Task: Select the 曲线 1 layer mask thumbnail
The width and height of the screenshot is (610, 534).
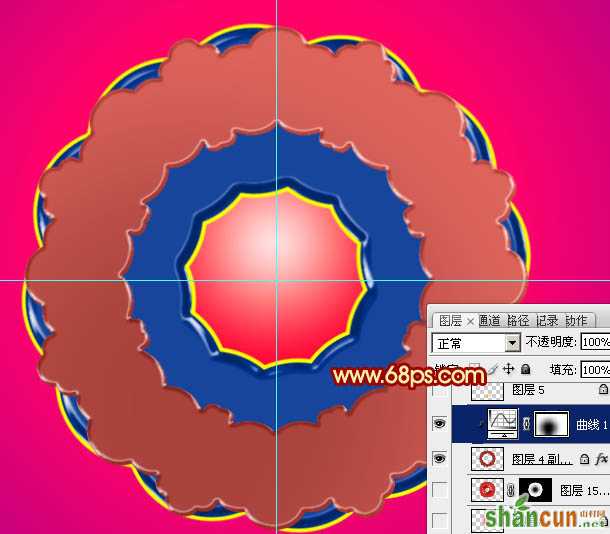Action: tap(551, 424)
